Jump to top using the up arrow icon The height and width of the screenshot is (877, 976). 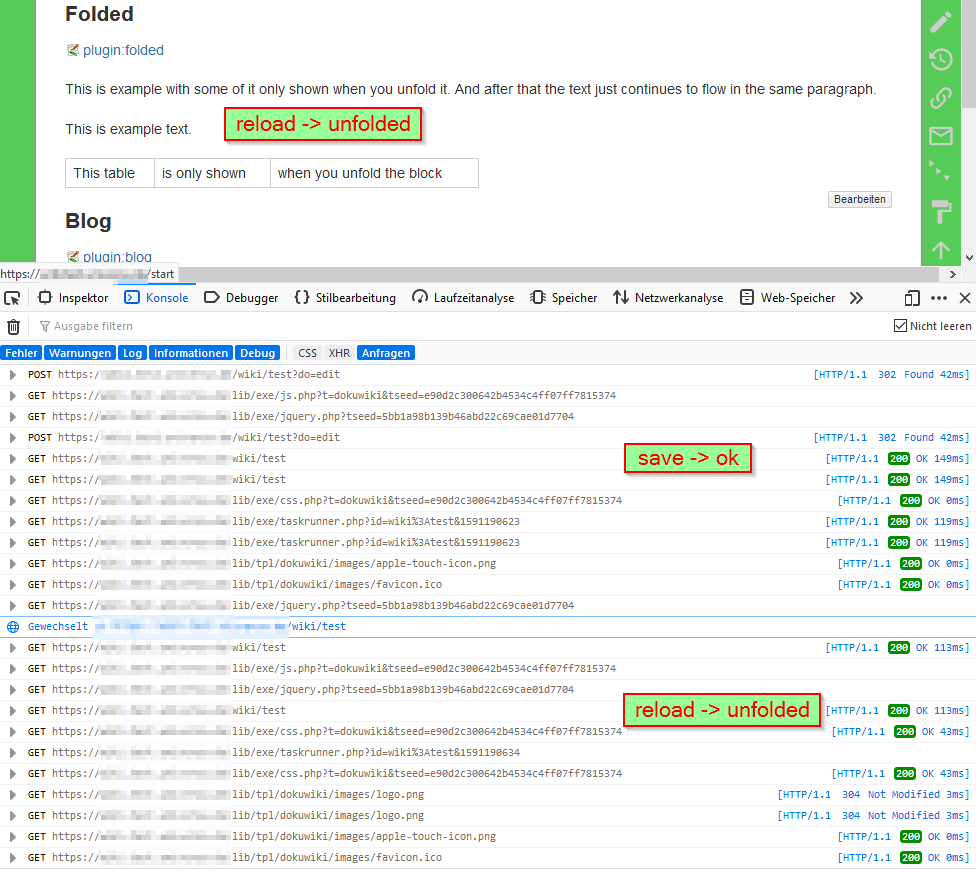(940, 250)
